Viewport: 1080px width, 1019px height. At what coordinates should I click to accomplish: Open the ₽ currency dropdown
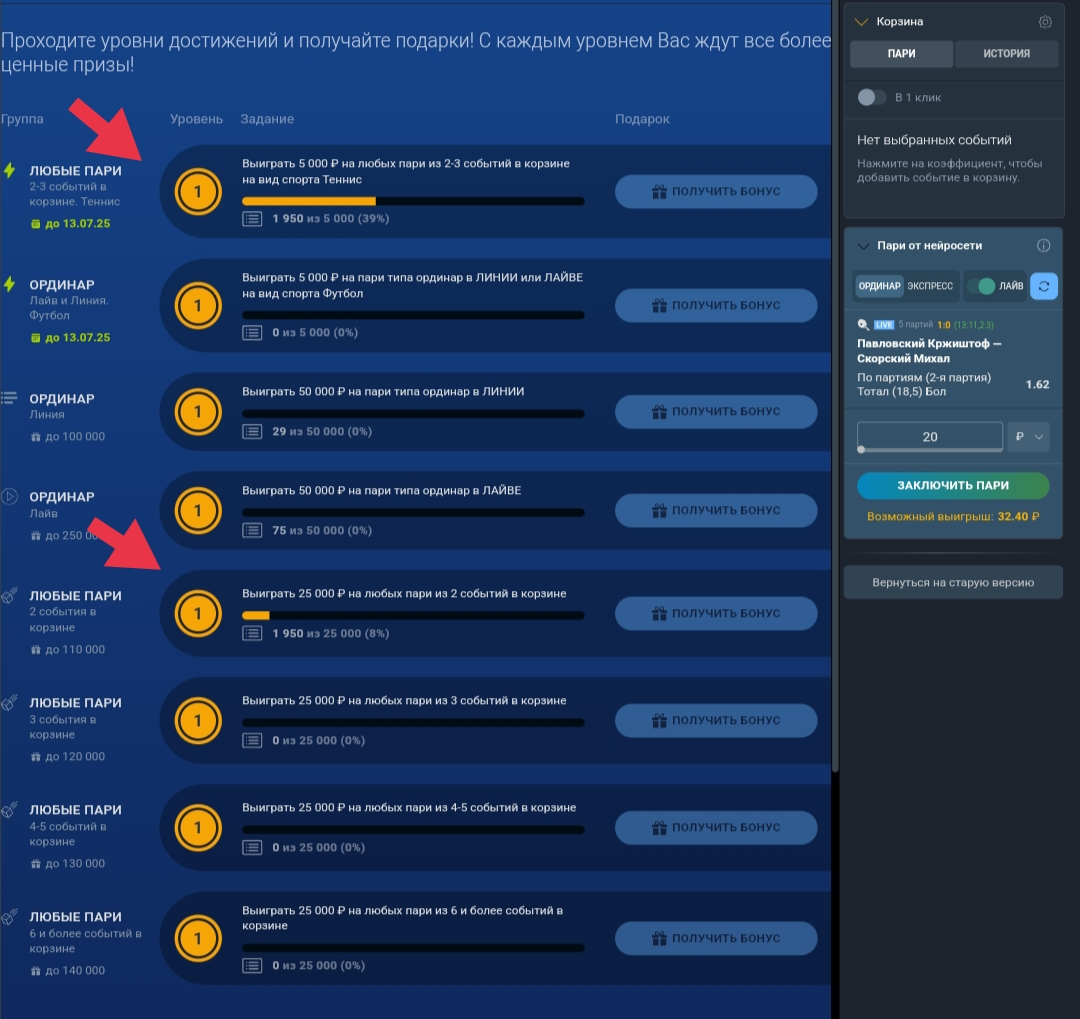coord(1029,437)
